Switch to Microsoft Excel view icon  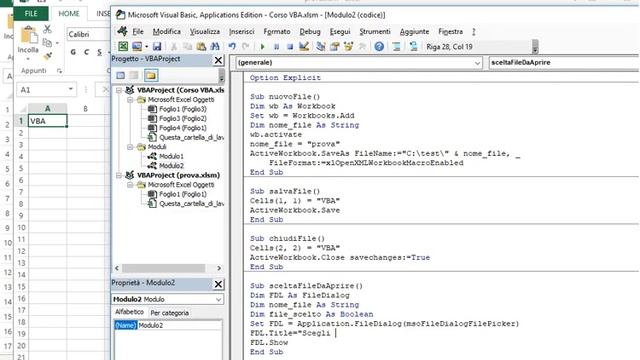click(123, 47)
